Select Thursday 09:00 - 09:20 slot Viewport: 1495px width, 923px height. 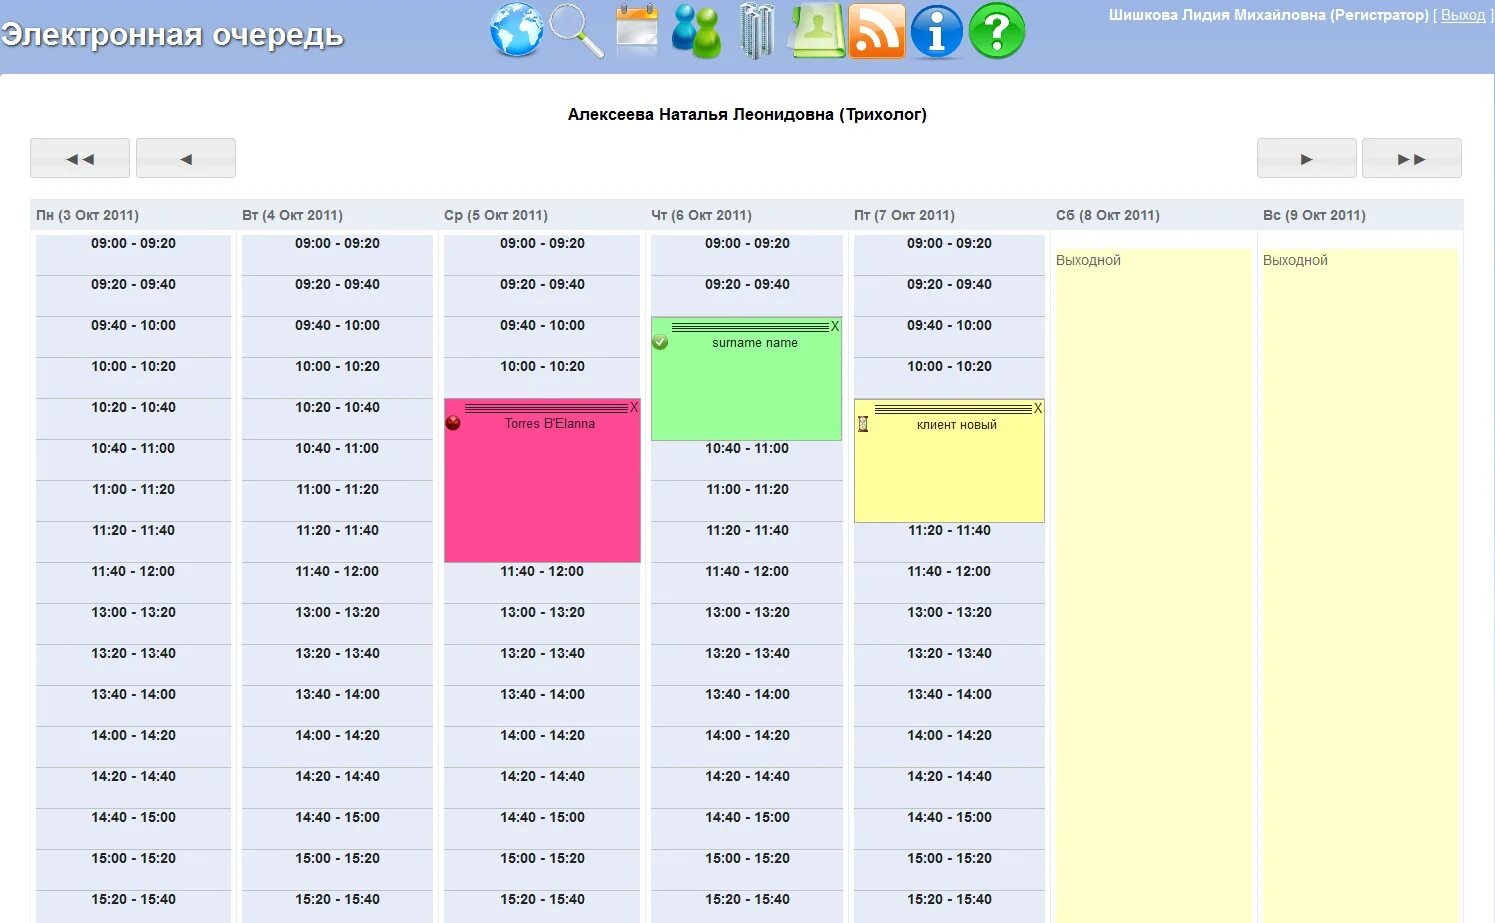747,254
